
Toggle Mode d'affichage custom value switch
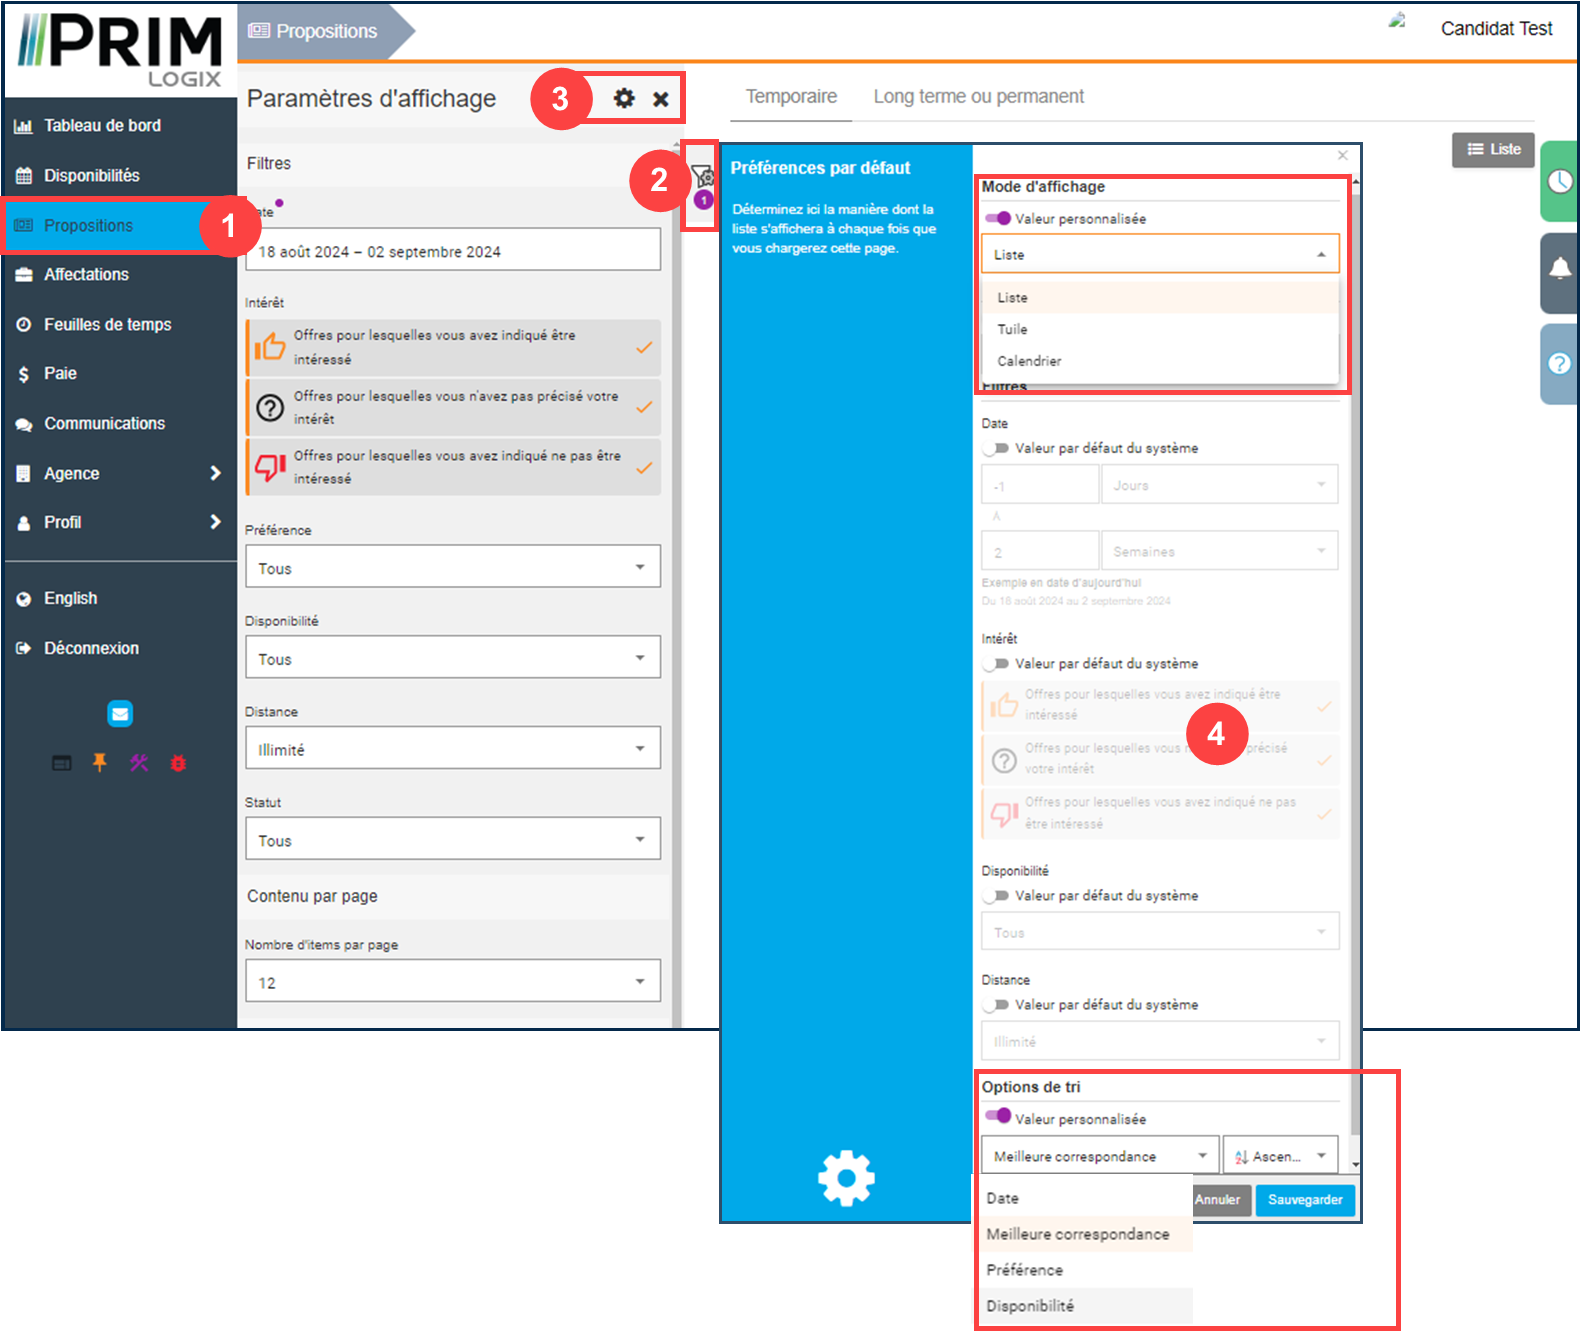[997, 218]
